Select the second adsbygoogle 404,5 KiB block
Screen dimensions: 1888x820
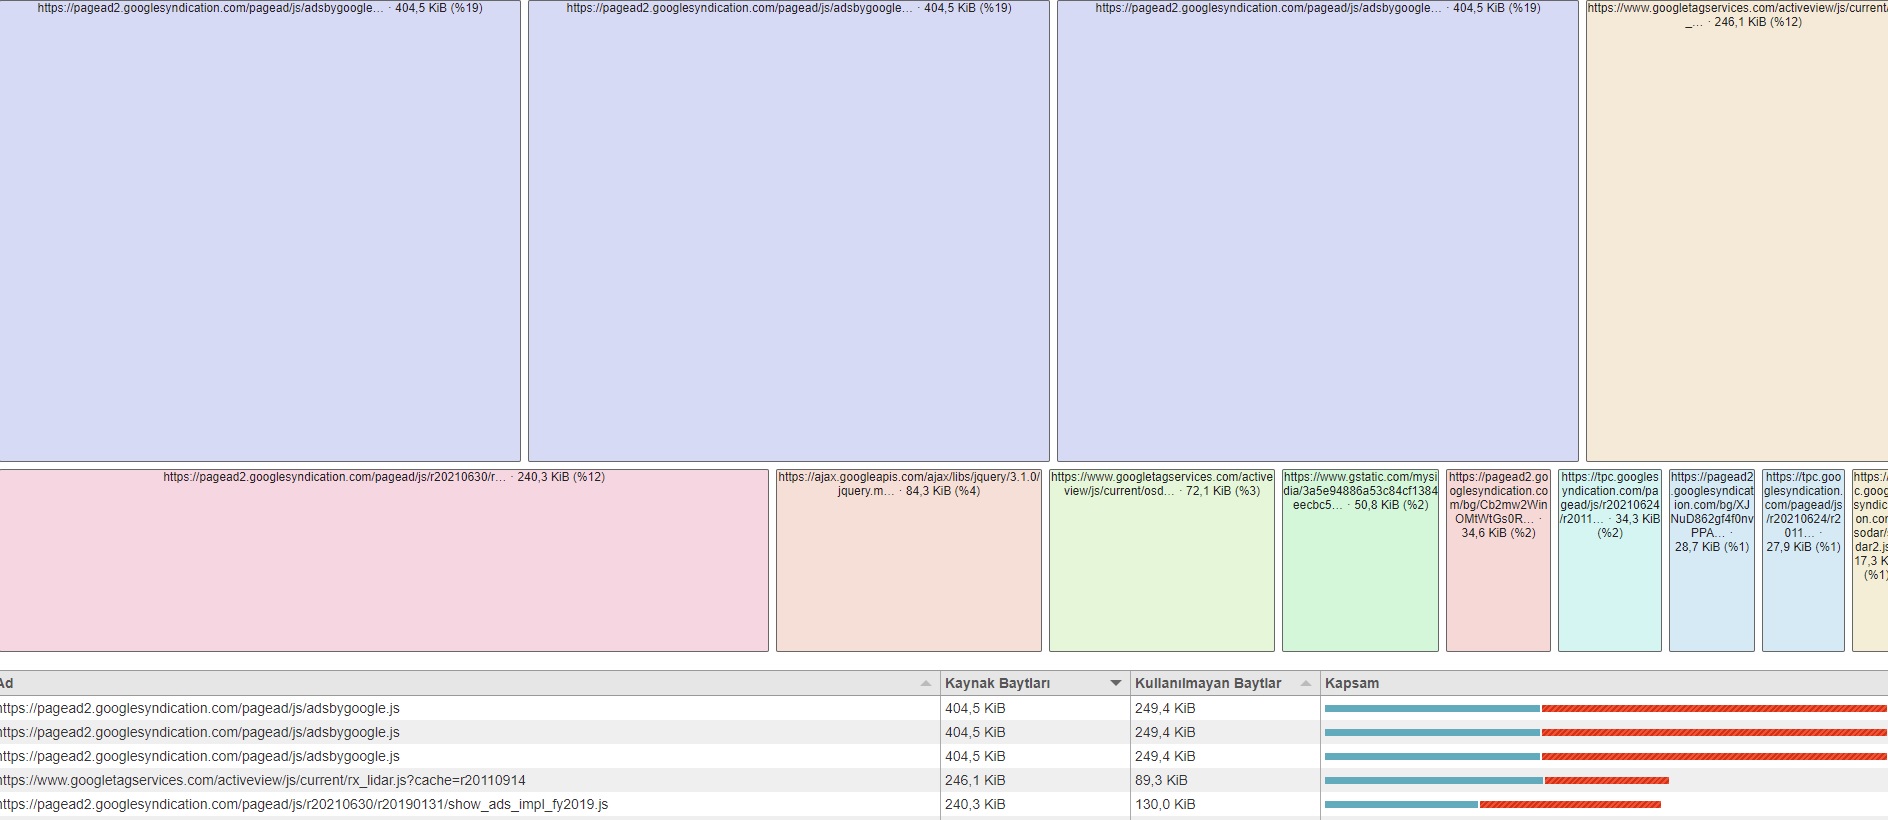pos(789,231)
